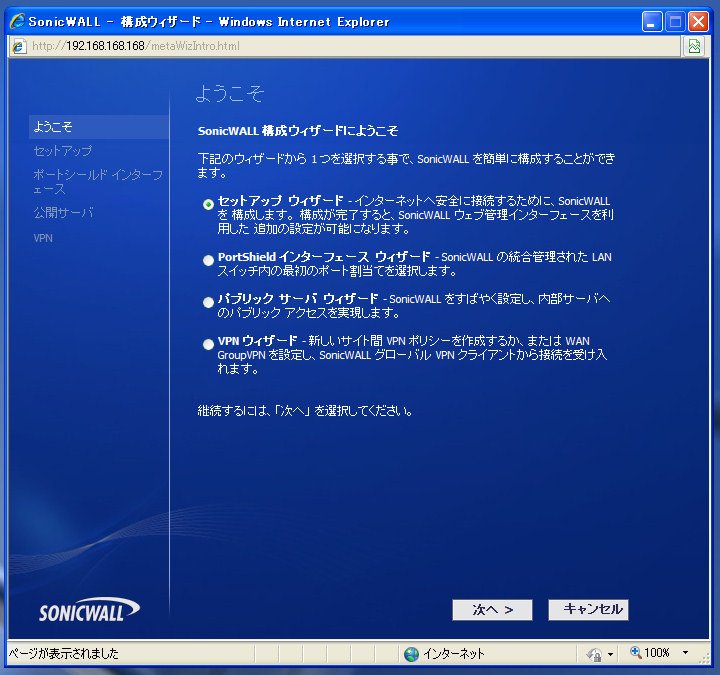This screenshot has height=675, width=720.
Task: Click the SonicWALL logo
Action: (x=89, y=610)
